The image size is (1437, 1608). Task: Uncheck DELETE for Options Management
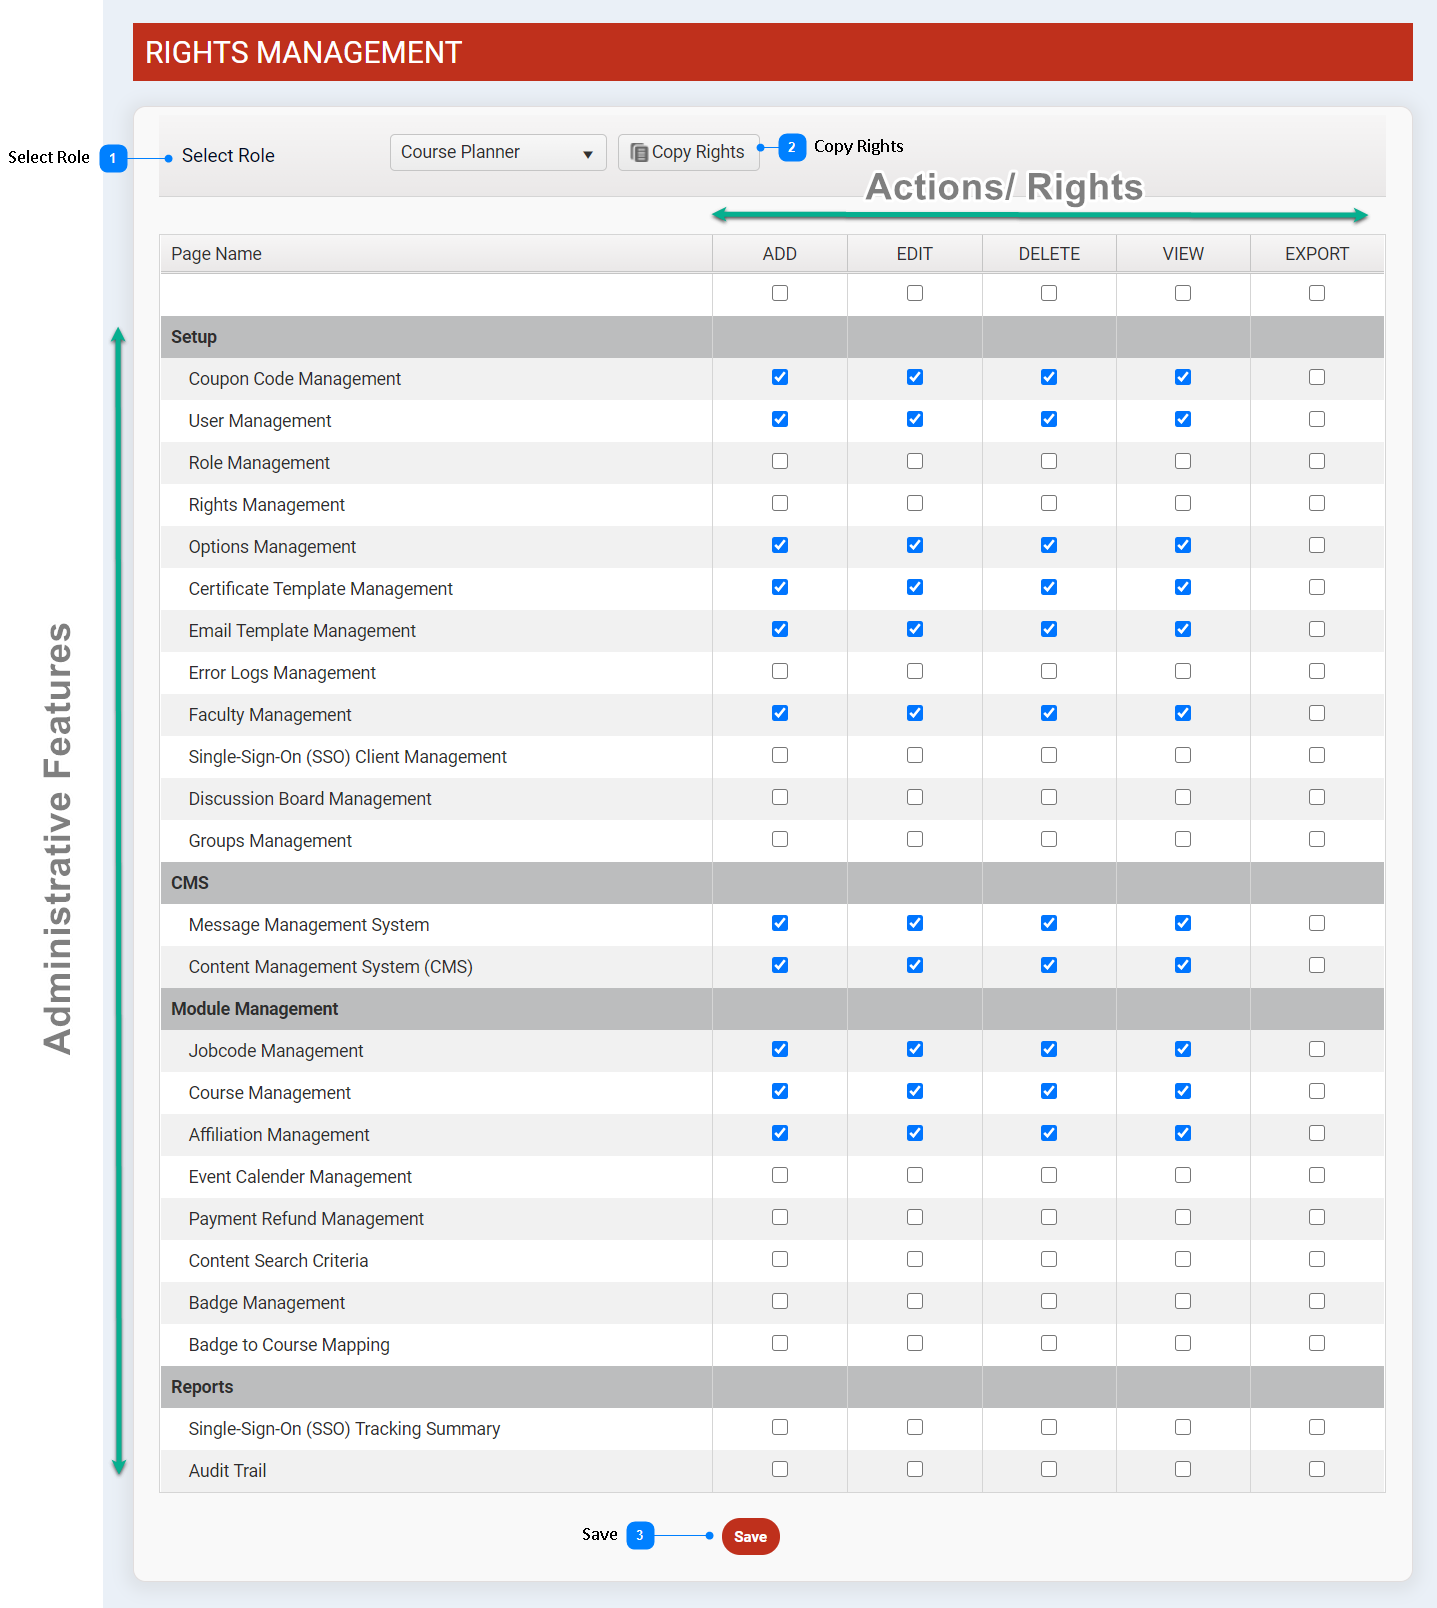pos(1048,545)
